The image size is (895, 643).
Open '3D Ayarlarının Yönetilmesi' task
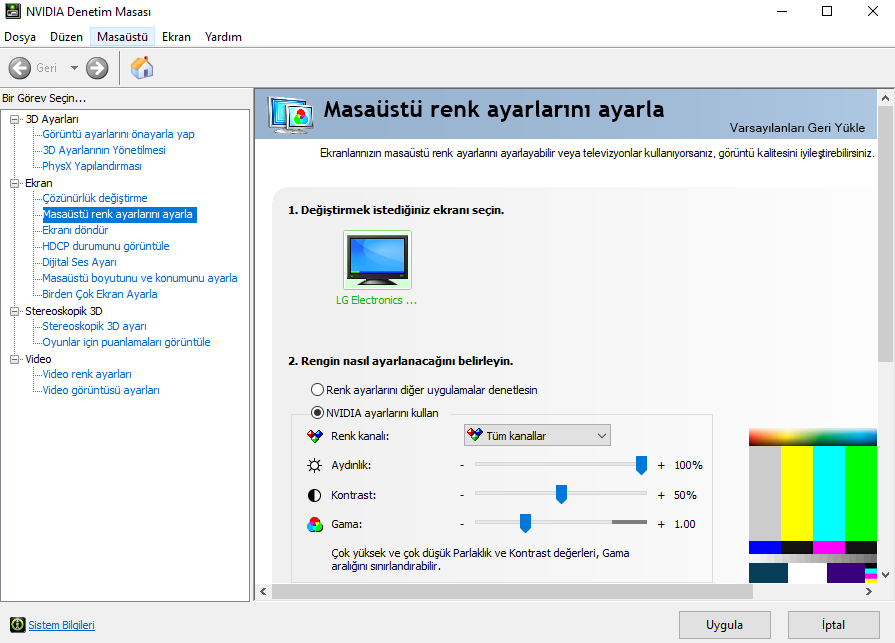tap(104, 150)
